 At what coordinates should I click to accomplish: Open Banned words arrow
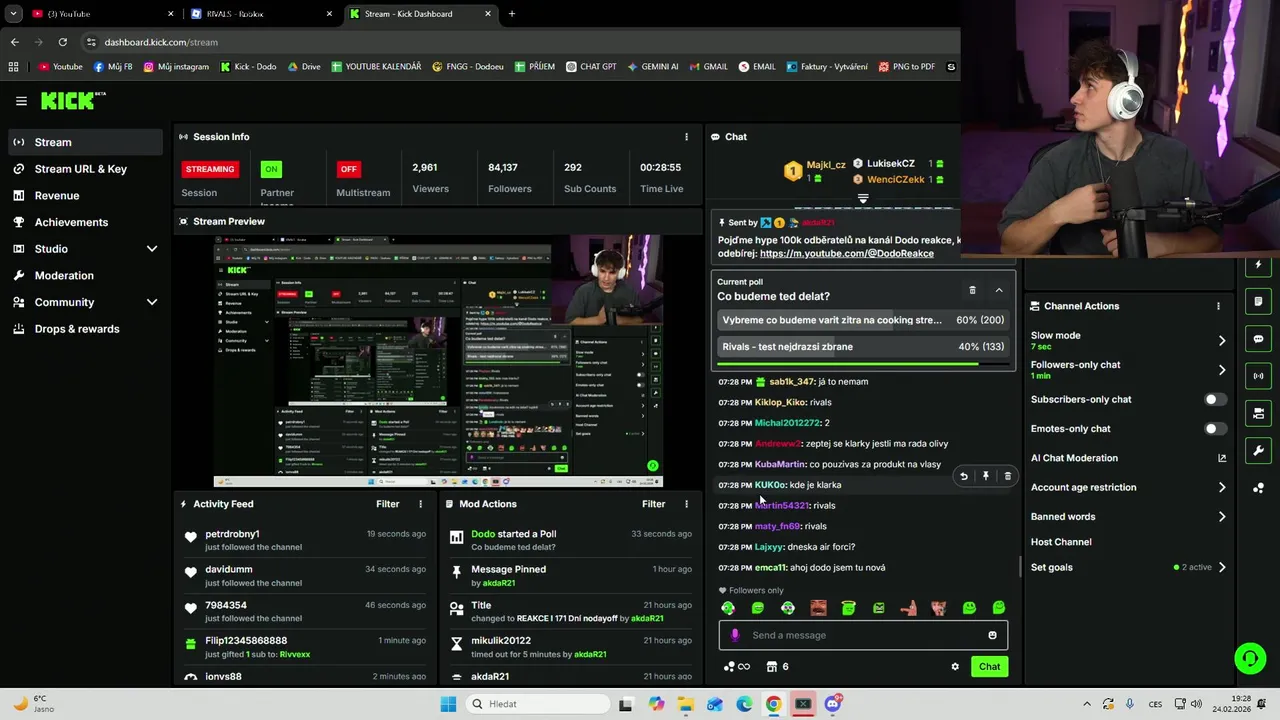(1221, 517)
